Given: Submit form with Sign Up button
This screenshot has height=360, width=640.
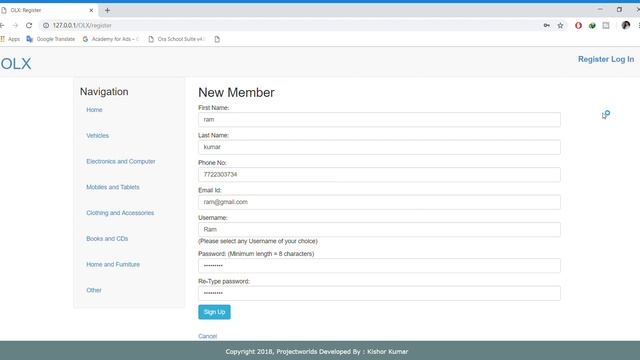Looking at the screenshot, I should click(214, 312).
